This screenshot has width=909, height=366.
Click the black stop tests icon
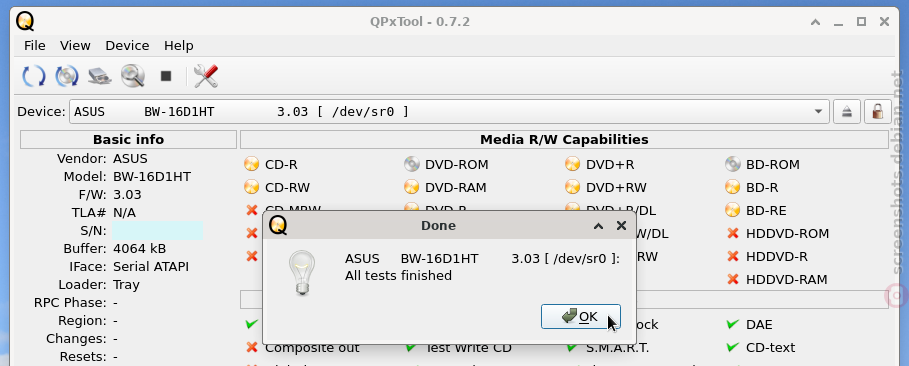[x=166, y=76]
